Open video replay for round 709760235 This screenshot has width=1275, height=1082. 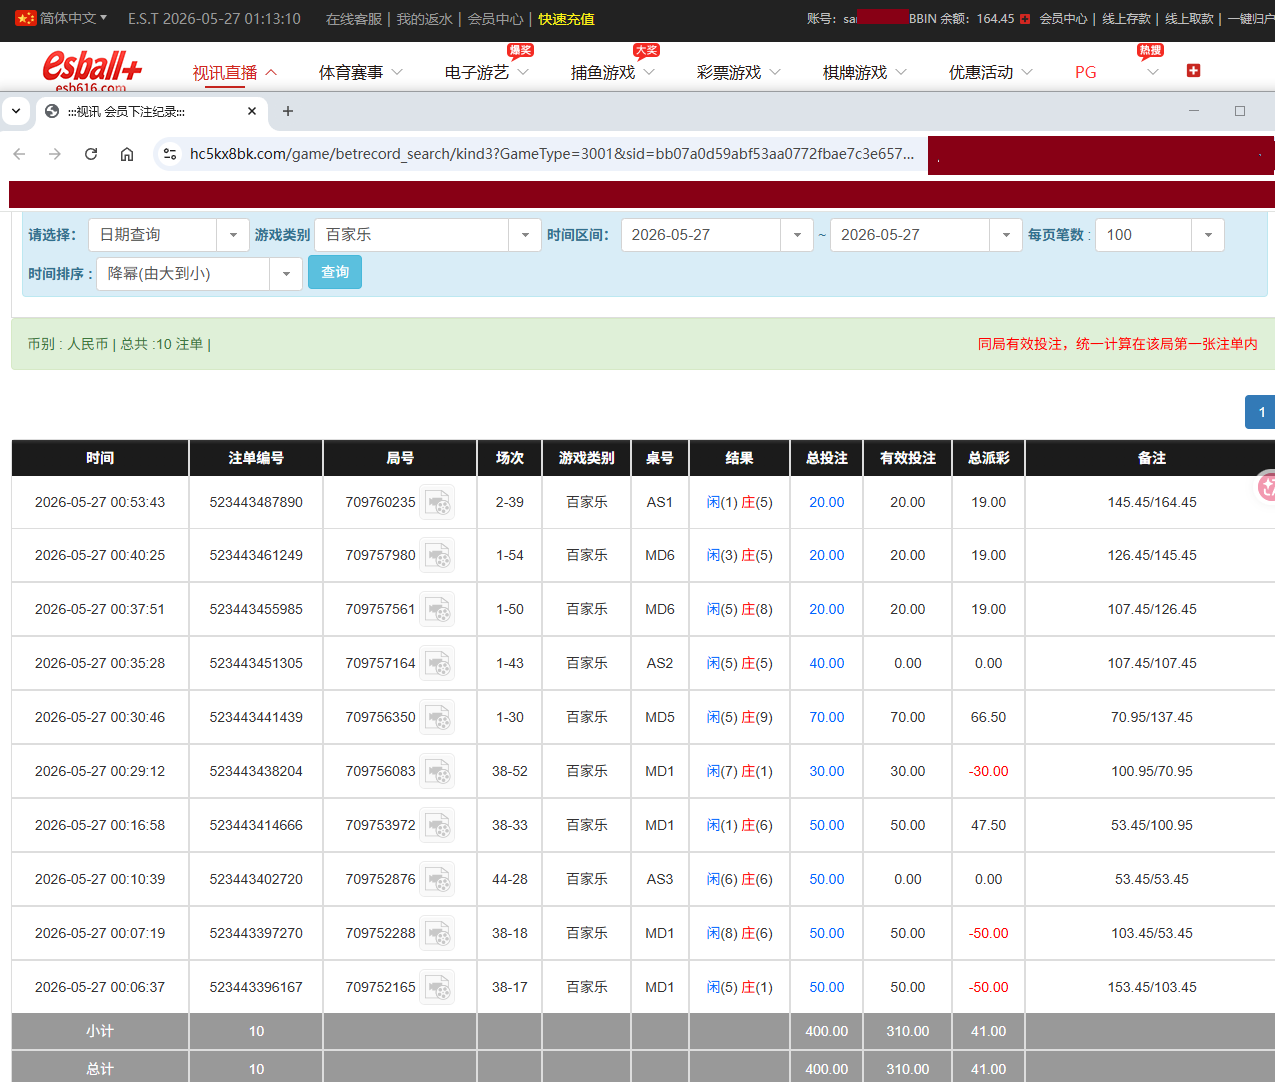[437, 502]
